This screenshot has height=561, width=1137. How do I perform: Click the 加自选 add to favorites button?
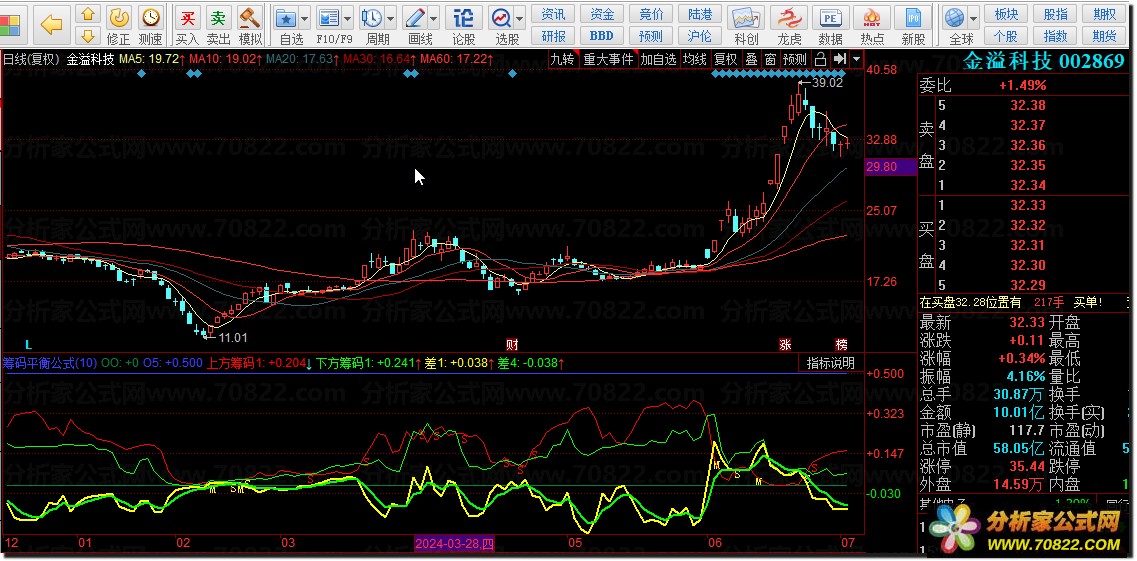(x=658, y=59)
